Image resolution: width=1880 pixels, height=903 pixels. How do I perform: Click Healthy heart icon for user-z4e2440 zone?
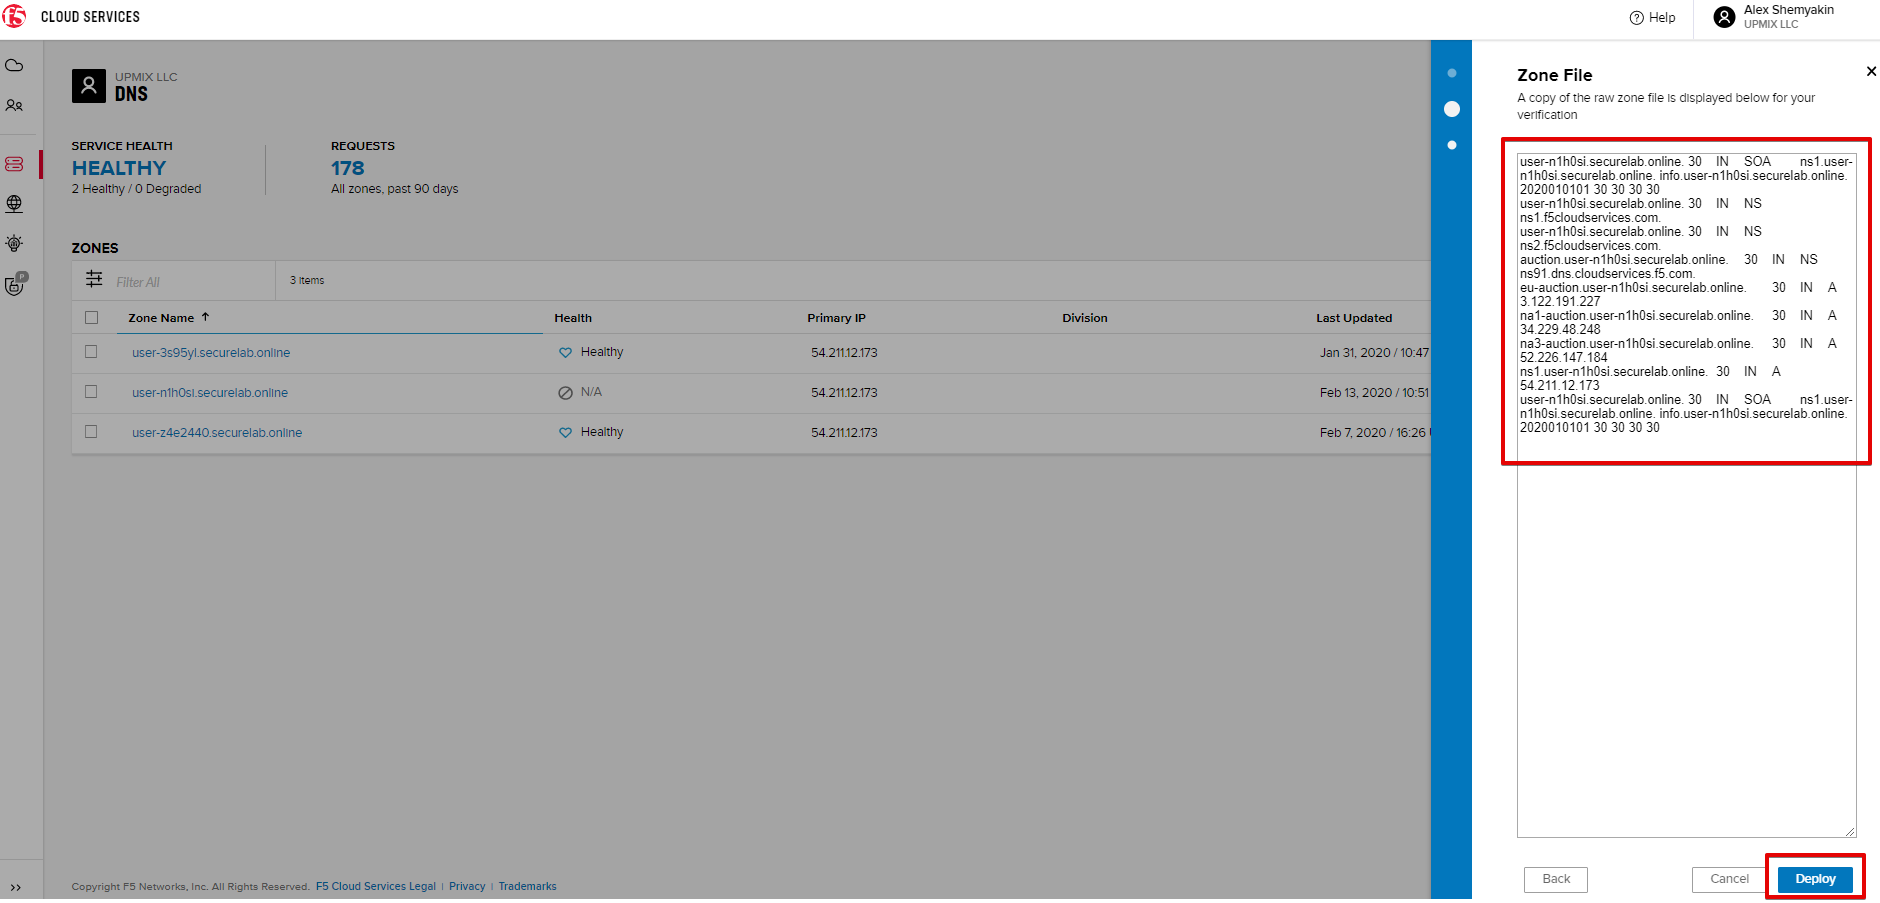tap(565, 433)
